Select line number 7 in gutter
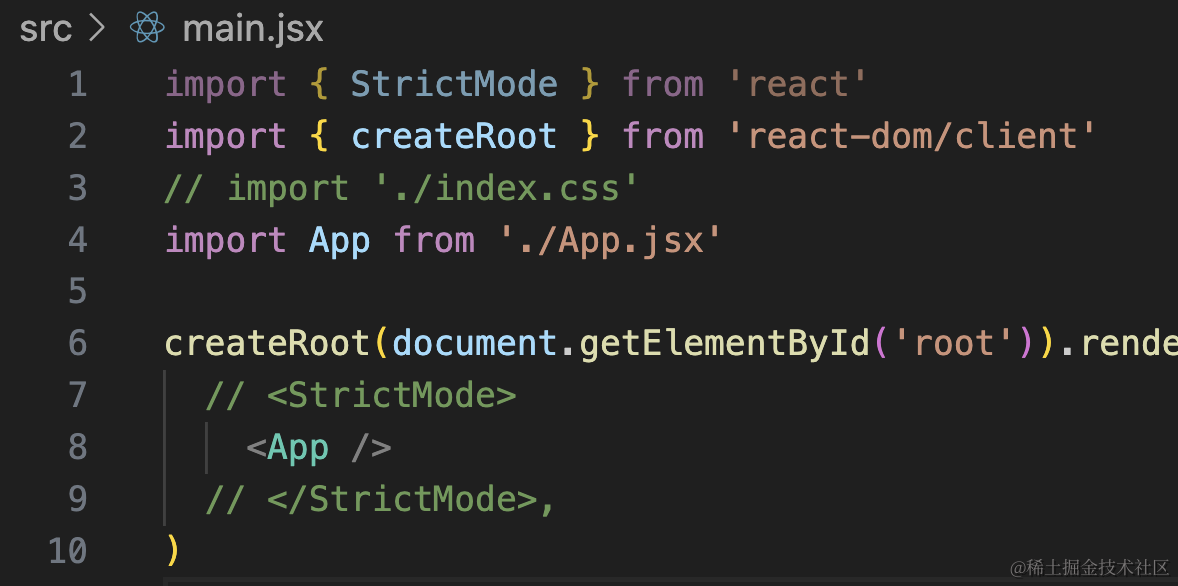 point(78,395)
